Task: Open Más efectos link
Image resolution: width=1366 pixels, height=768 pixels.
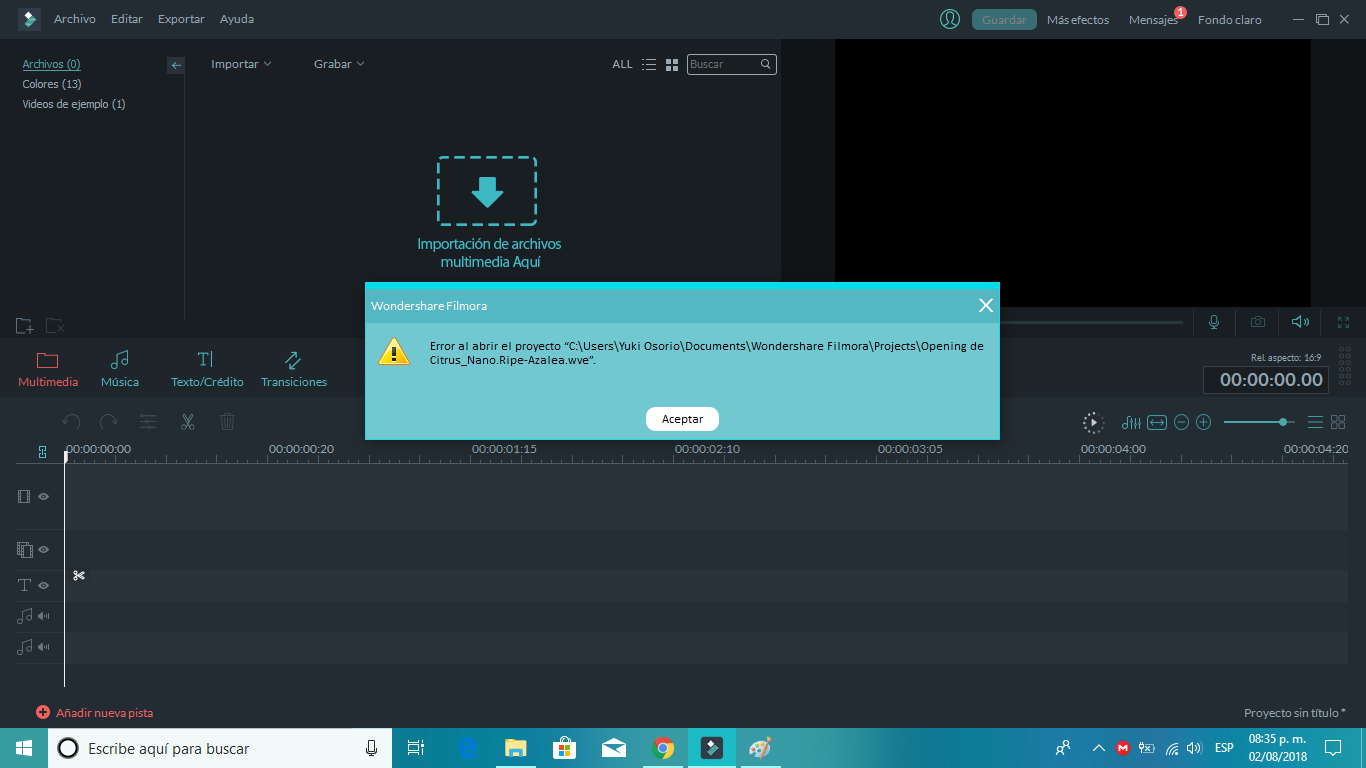Action: click(1078, 20)
